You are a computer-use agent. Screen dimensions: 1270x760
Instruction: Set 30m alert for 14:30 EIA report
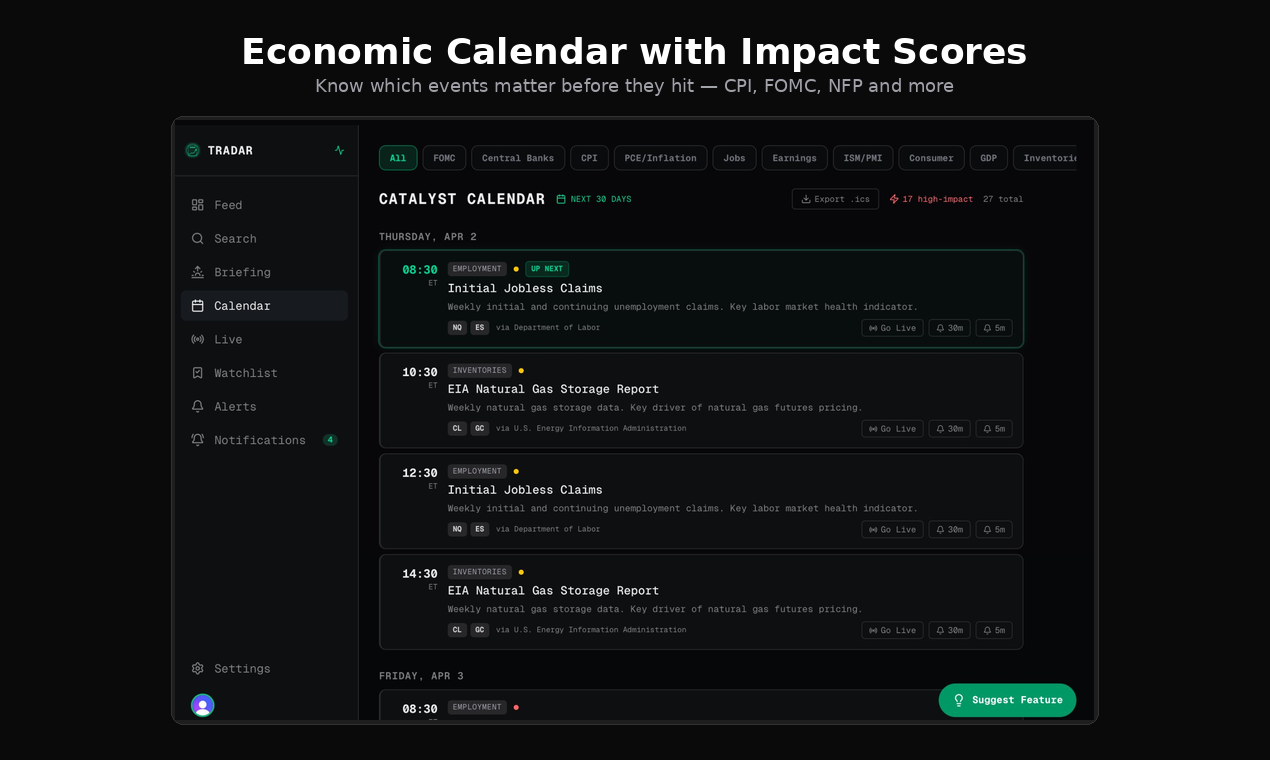pyautogui.click(x=949, y=630)
